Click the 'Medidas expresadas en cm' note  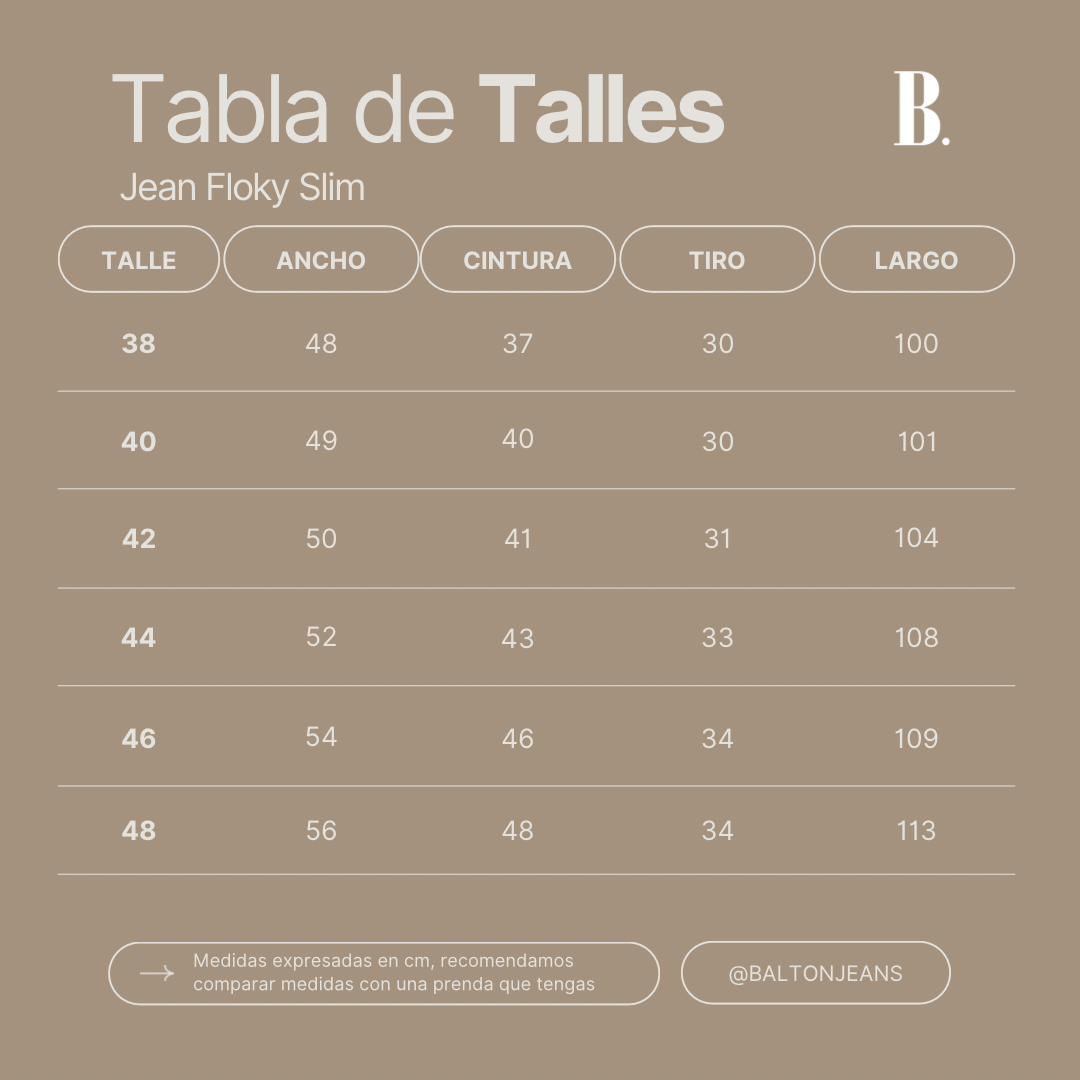(394, 972)
